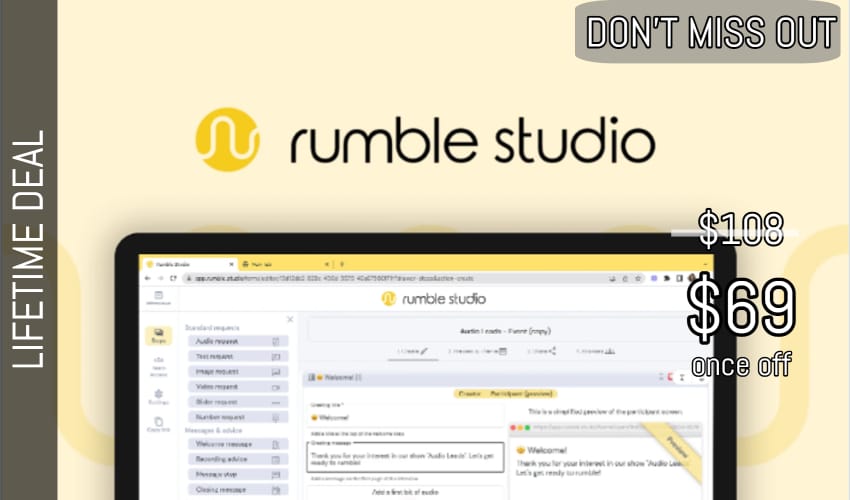
Task: Open the Team access sidebar icon
Action: coord(158,367)
